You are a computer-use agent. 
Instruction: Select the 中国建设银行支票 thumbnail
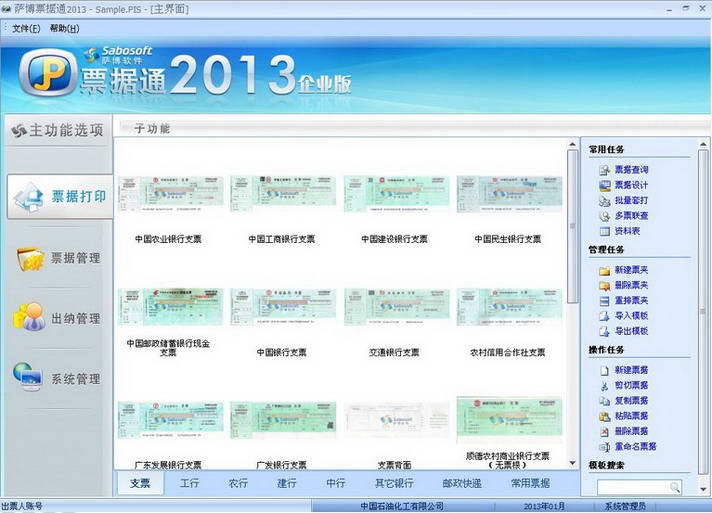396,194
